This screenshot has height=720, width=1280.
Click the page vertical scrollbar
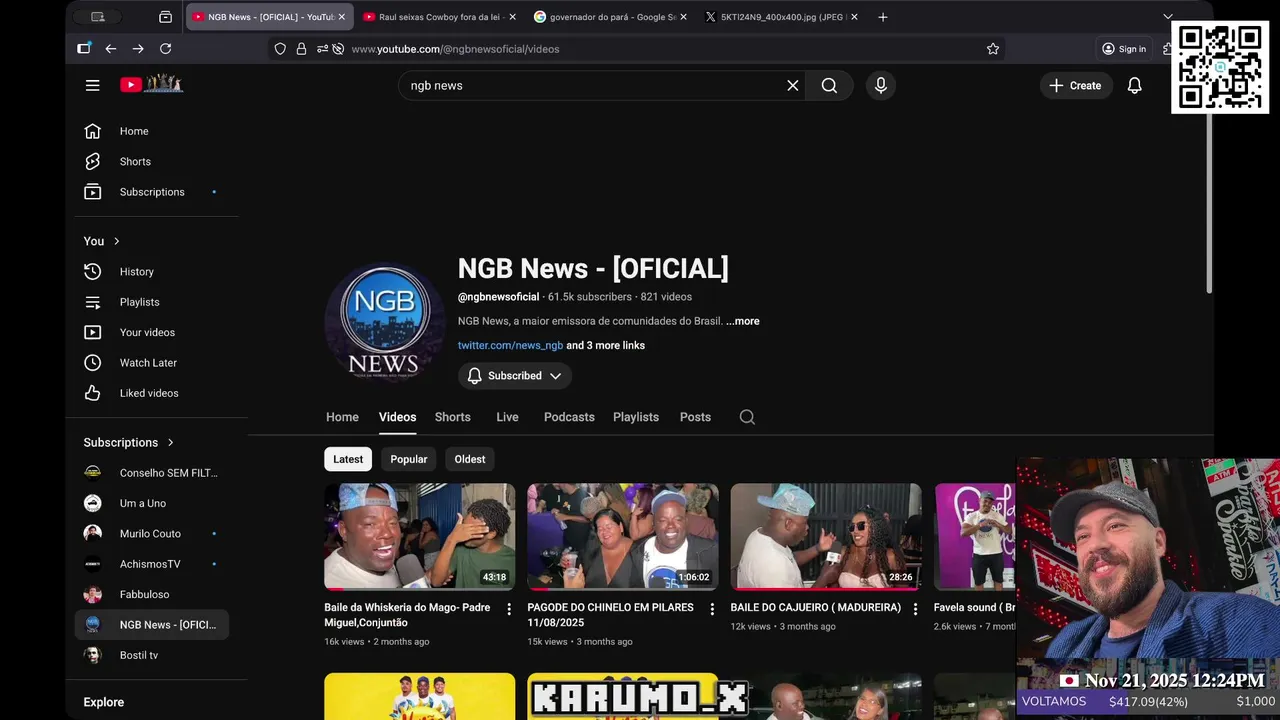click(x=1209, y=205)
